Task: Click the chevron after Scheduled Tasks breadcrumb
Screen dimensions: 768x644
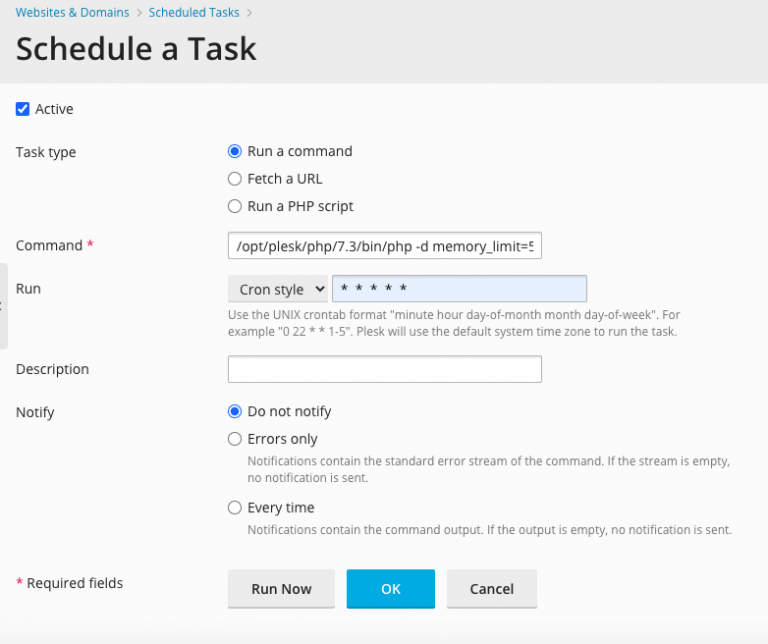Action: tap(249, 13)
